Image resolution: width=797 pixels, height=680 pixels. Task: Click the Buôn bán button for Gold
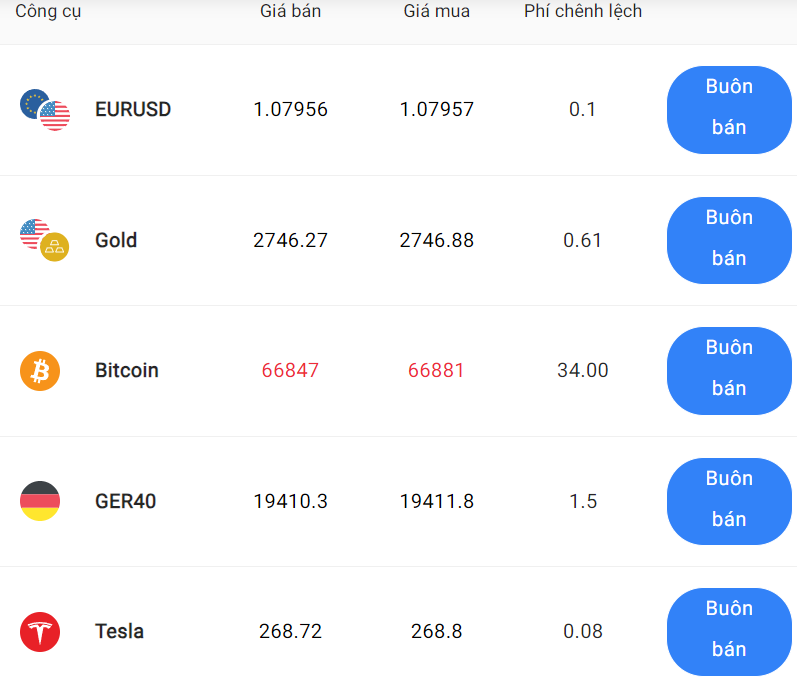[729, 240]
